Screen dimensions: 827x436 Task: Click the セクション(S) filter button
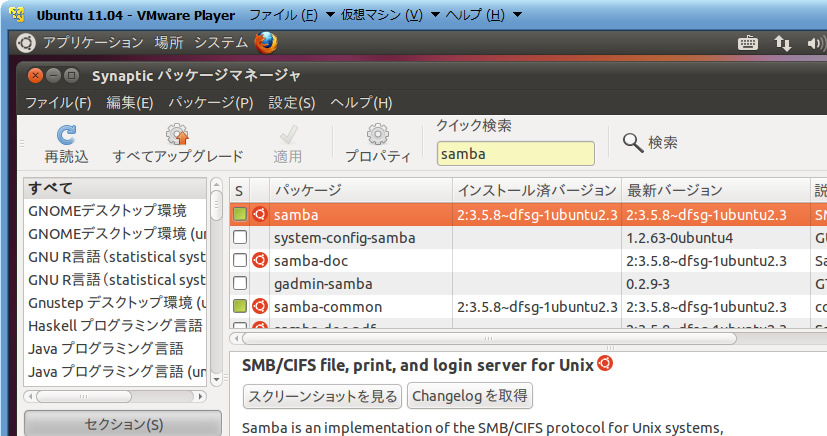[x=123, y=424]
